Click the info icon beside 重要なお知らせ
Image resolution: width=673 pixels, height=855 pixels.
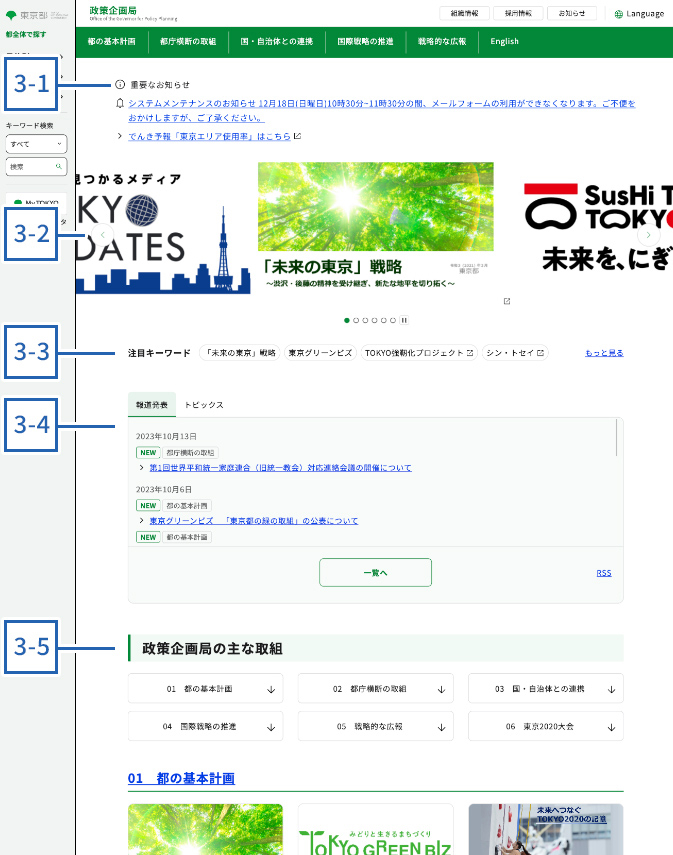[120, 85]
